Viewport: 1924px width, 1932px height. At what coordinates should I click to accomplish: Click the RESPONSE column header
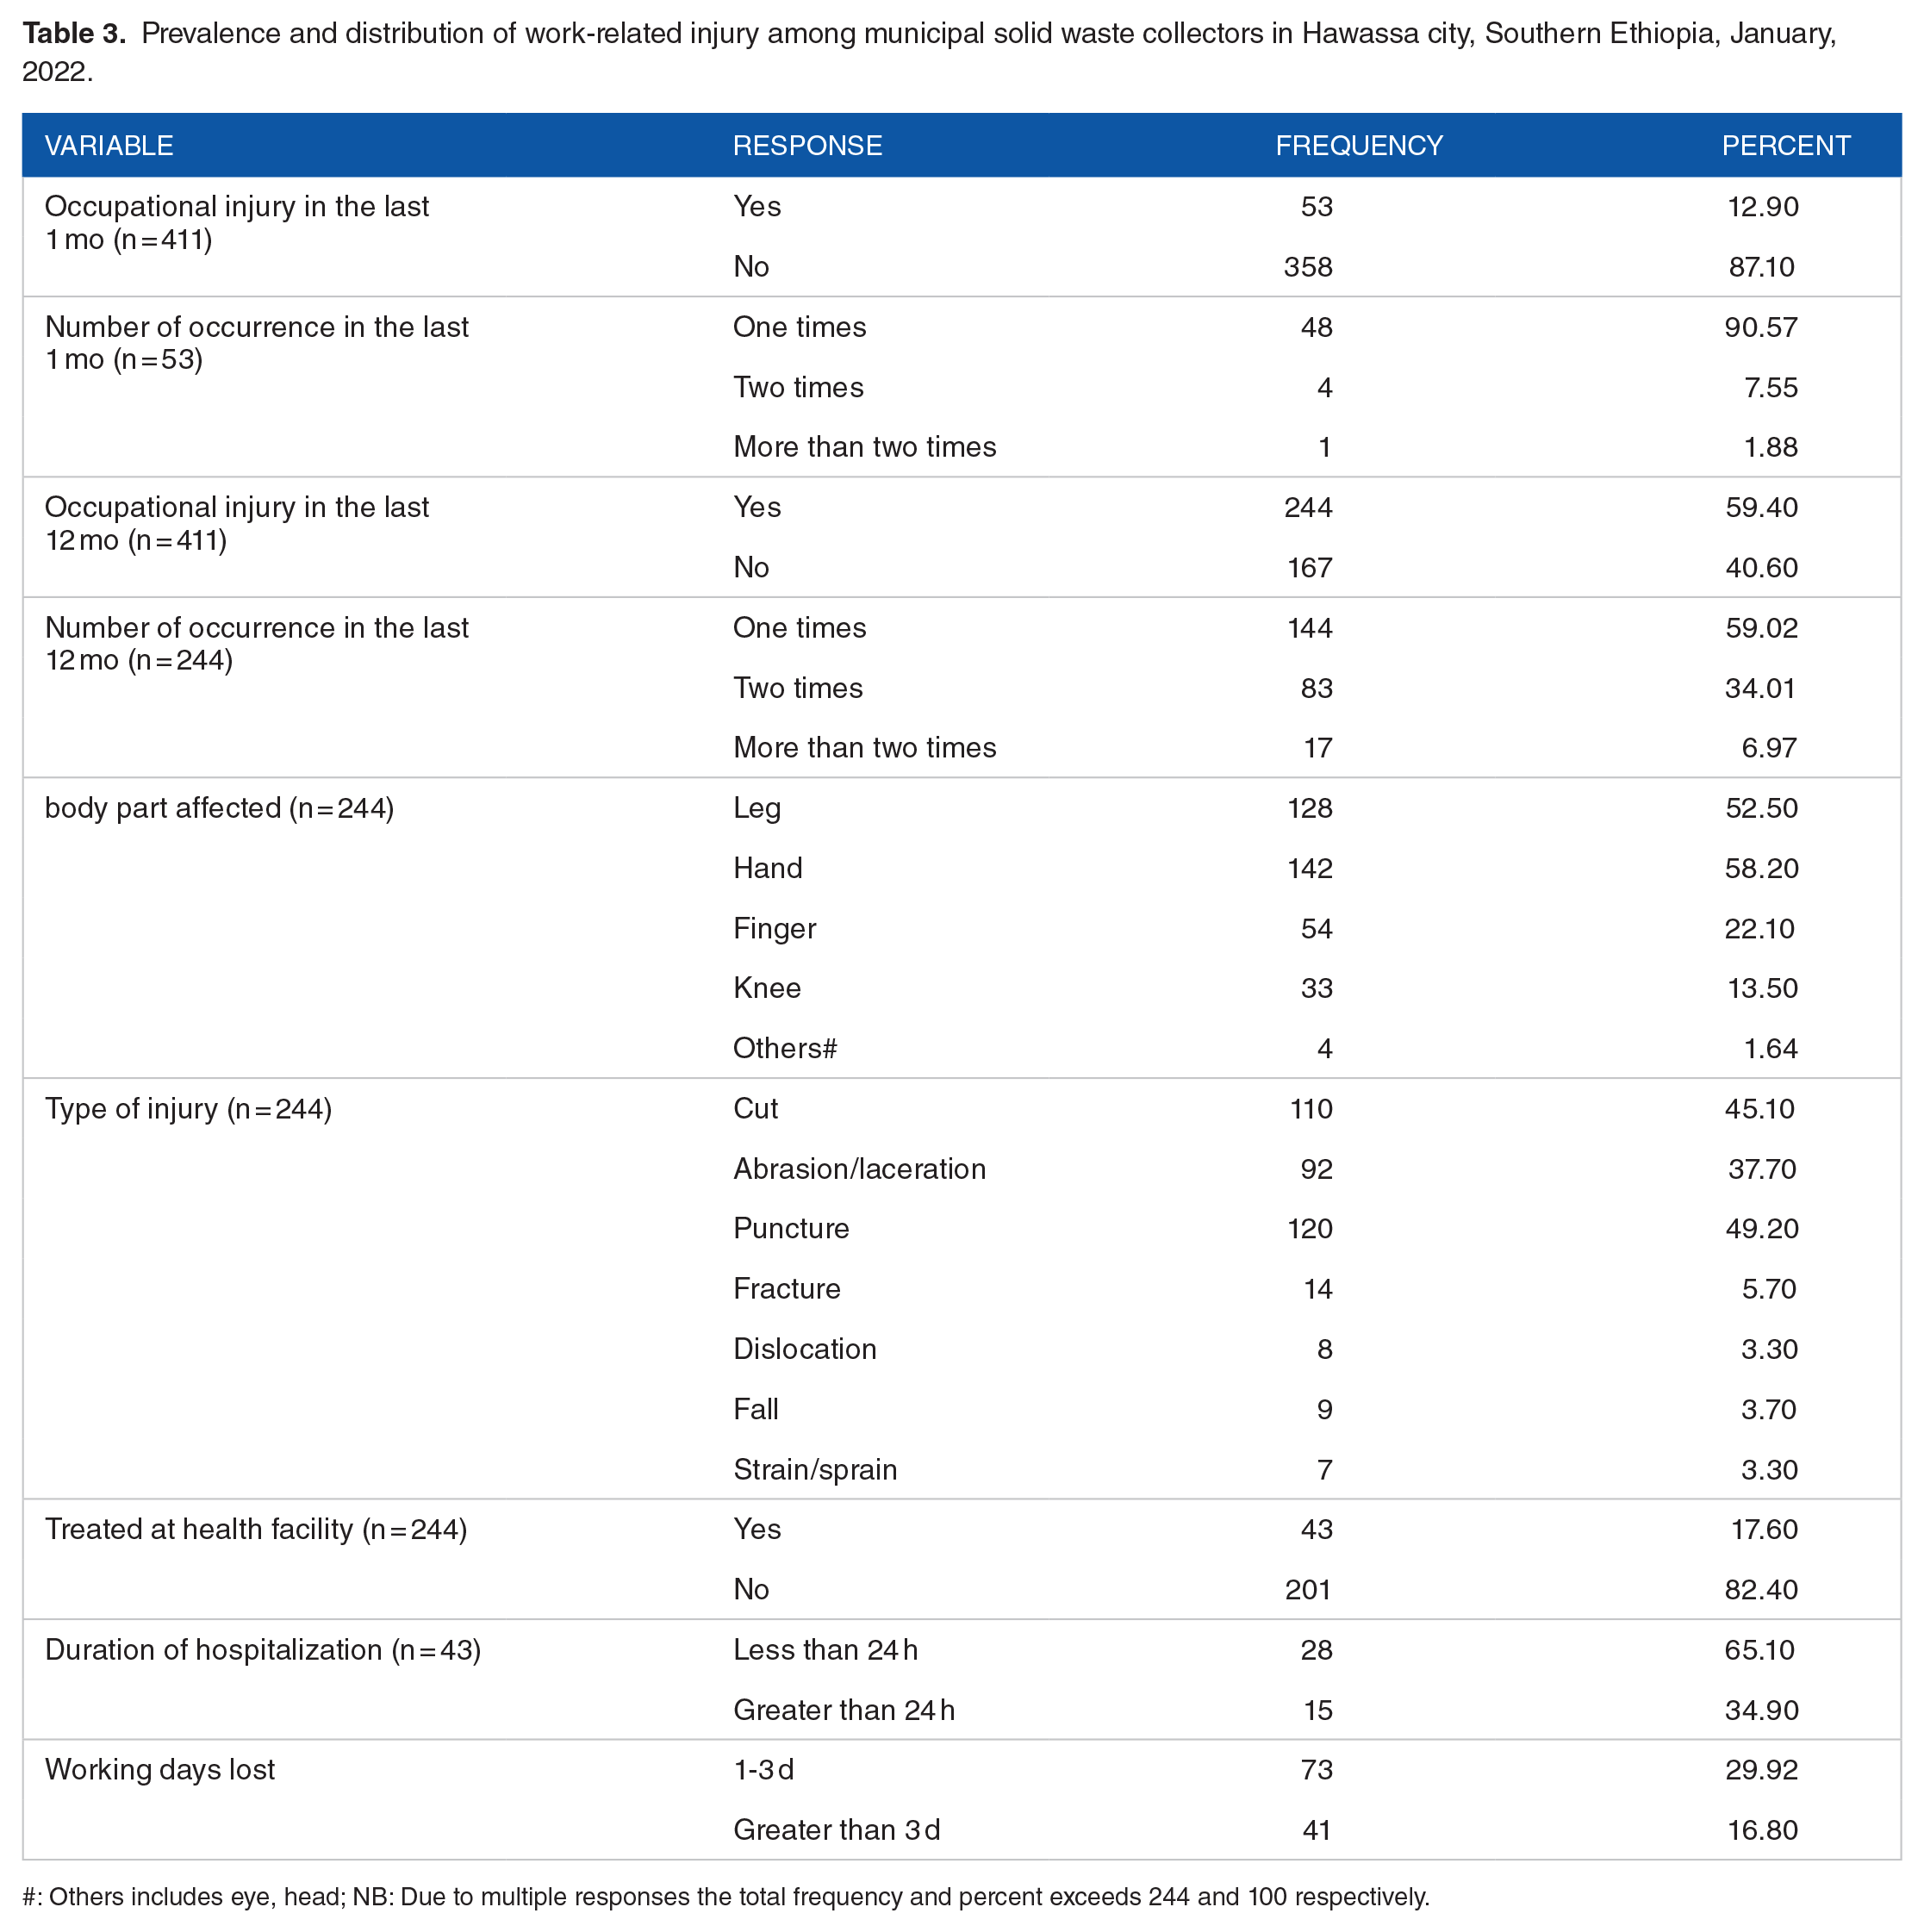[807, 146]
